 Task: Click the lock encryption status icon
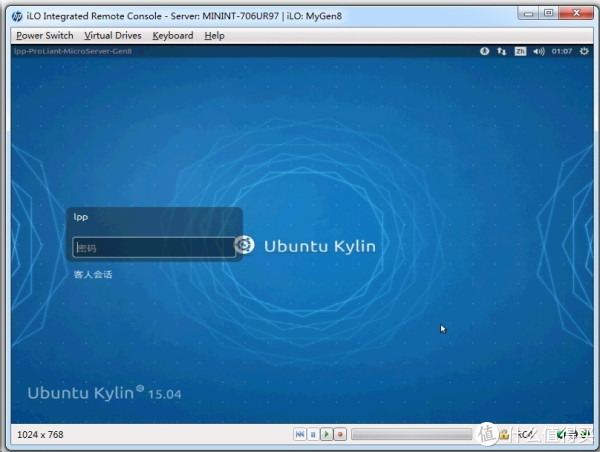pyautogui.click(x=506, y=435)
